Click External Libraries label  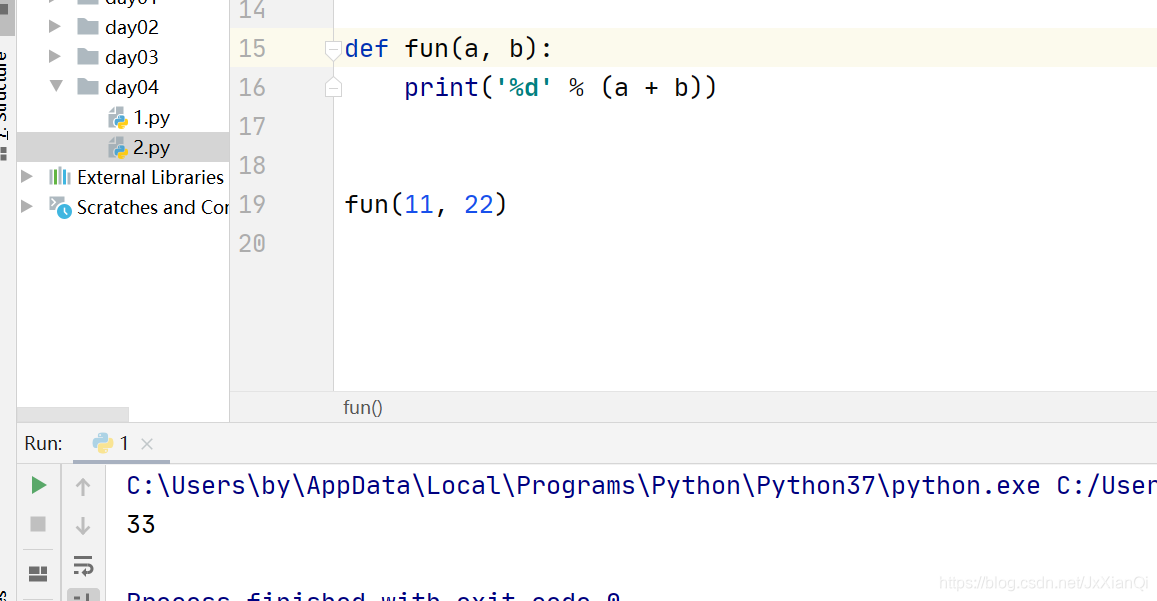pyautogui.click(x=151, y=177)
